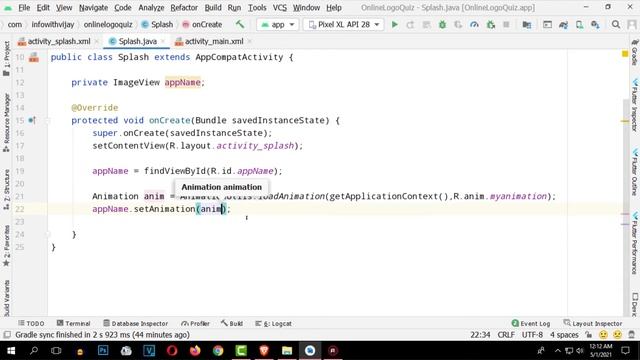The image size is (640, 360).
Task: Open the Event Log
Action: 531,323
